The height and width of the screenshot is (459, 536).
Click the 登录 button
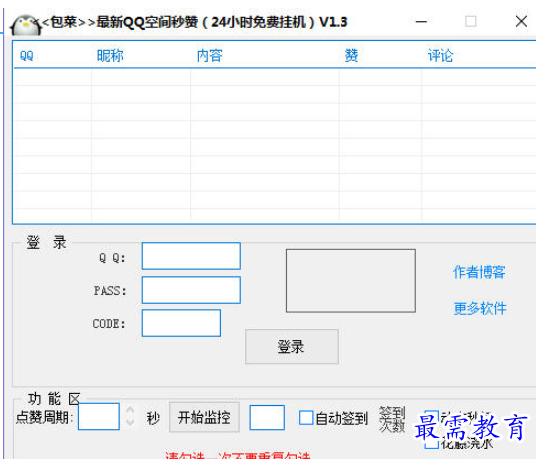tap(292, 347)
